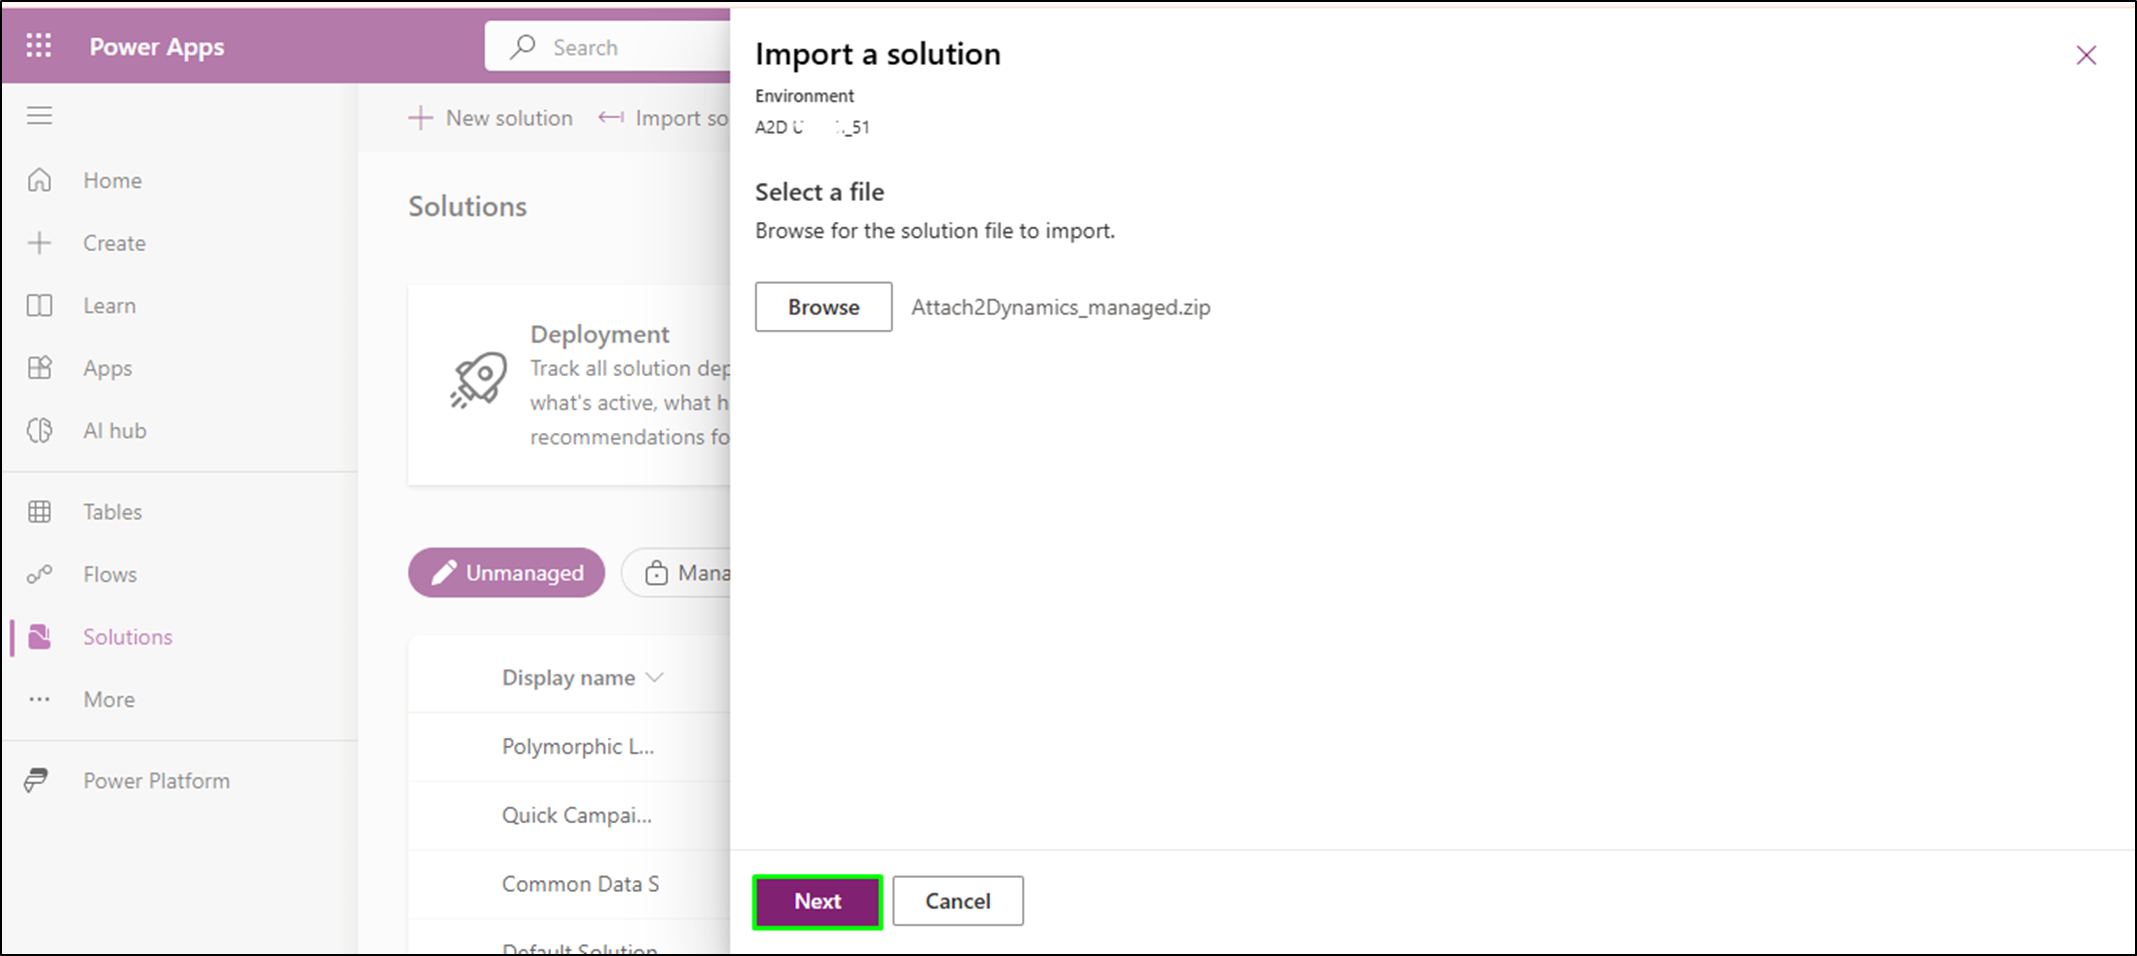Image resolution: width=2137 pixels, height=956 pixels.
Task: Open the Power Platform section
Action: [x=156, y=780]
